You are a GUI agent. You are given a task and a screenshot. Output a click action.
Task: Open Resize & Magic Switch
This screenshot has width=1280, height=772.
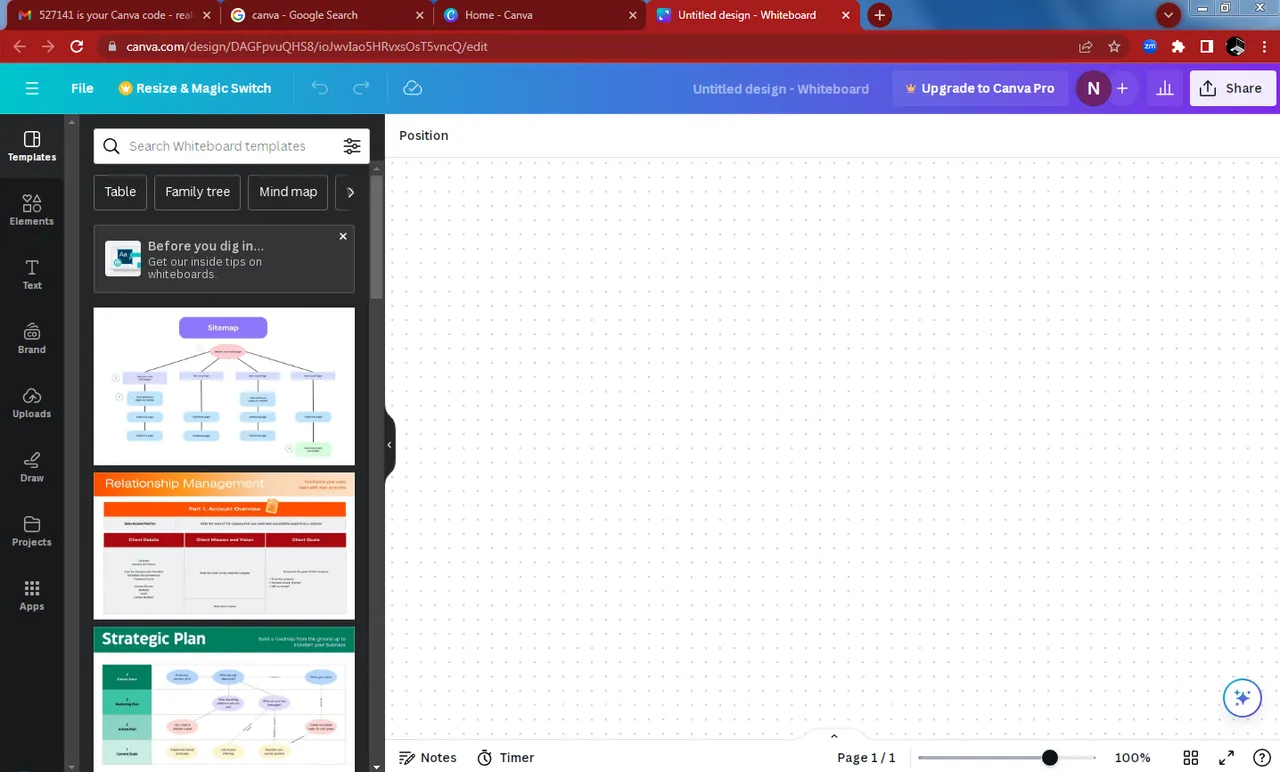[x=195, y=88]
